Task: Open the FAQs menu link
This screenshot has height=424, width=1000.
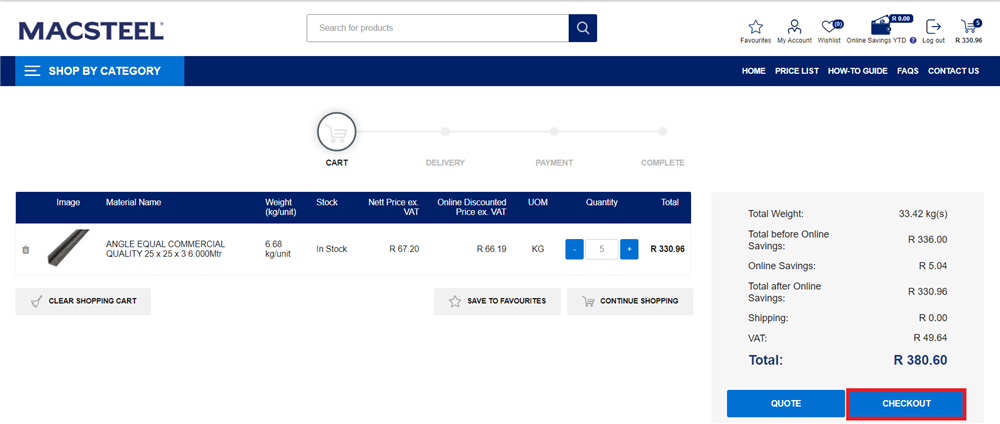Action: click(x=907, y=71)
